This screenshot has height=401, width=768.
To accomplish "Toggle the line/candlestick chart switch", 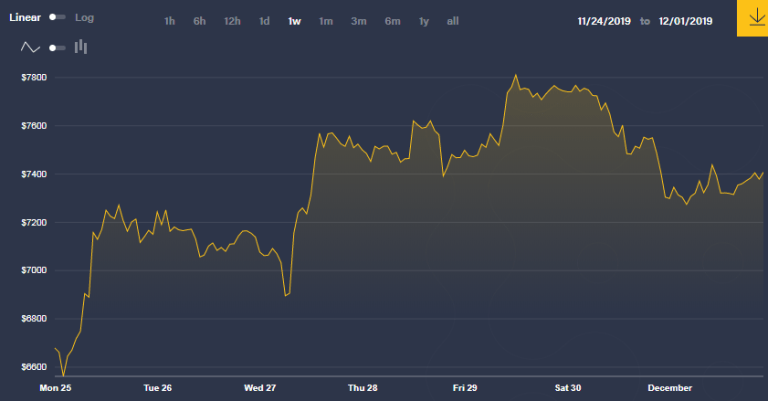I will (x=57, y=48).
